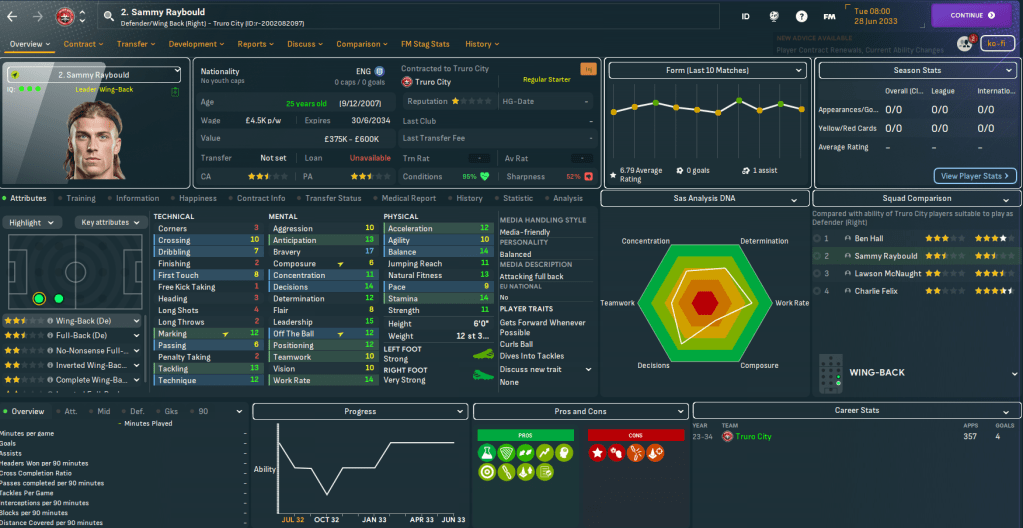
Task: Switch stats view to Att.
Action: point(69,411)
